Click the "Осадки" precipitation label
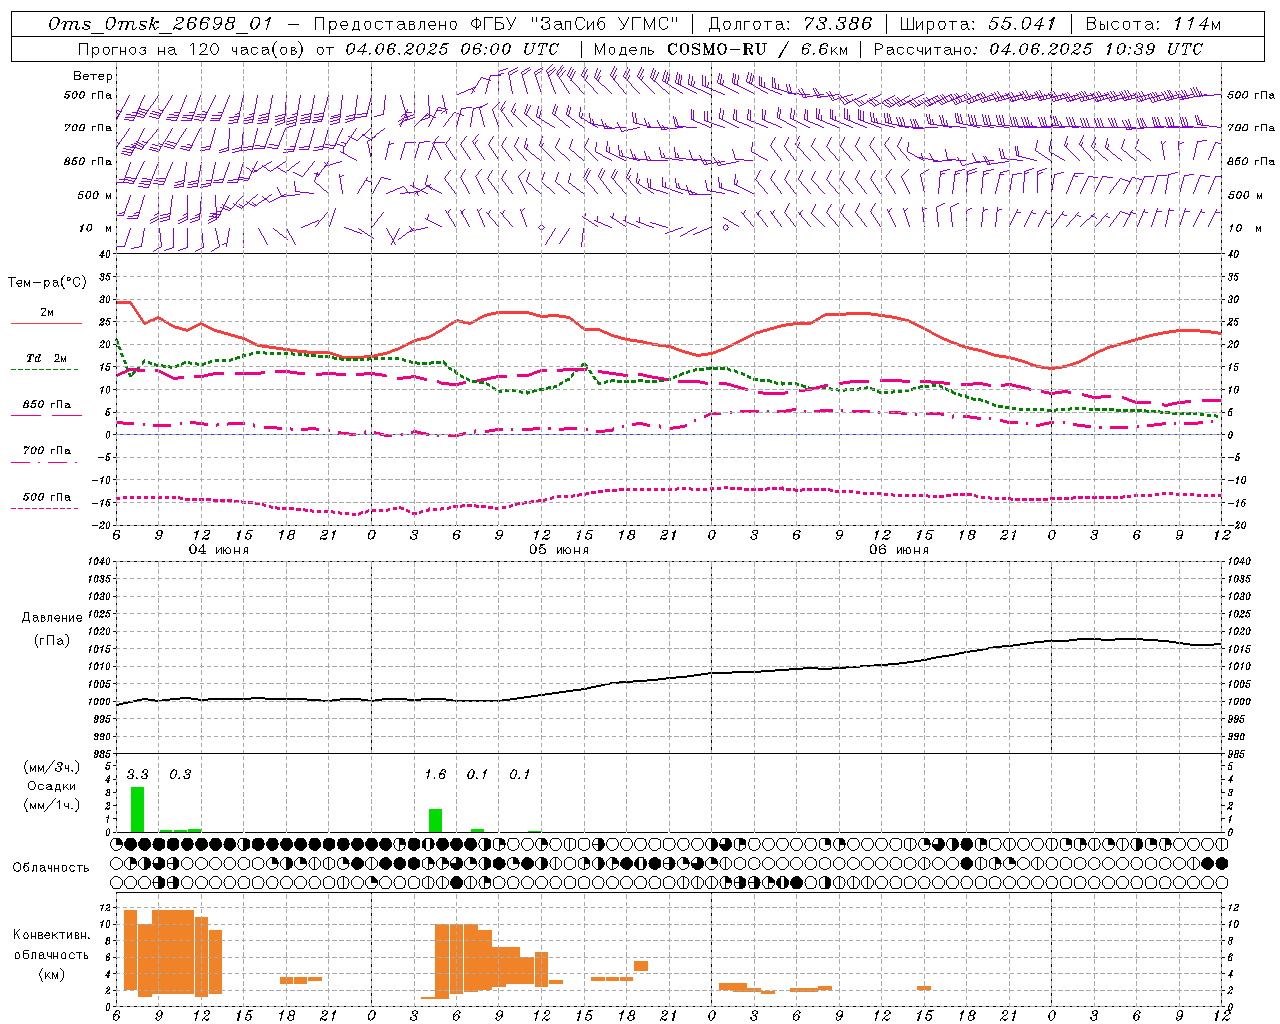The height and width of the screenshot is (1024, 1280). (52, 786)
